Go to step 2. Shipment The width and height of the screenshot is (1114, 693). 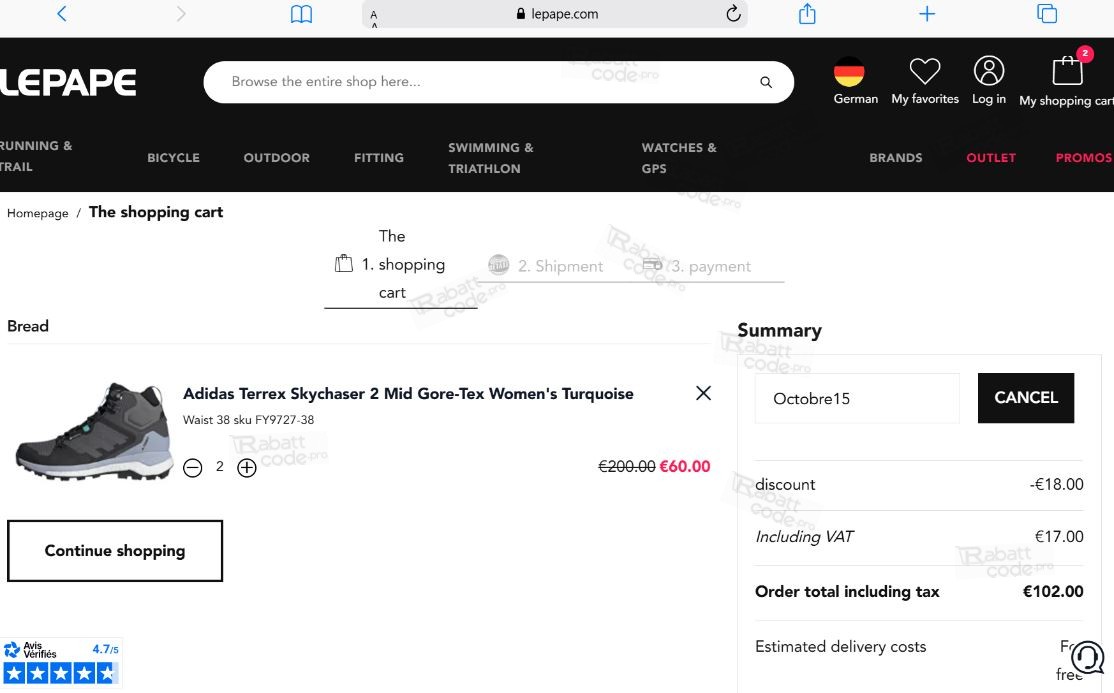(x=546, y=266)
